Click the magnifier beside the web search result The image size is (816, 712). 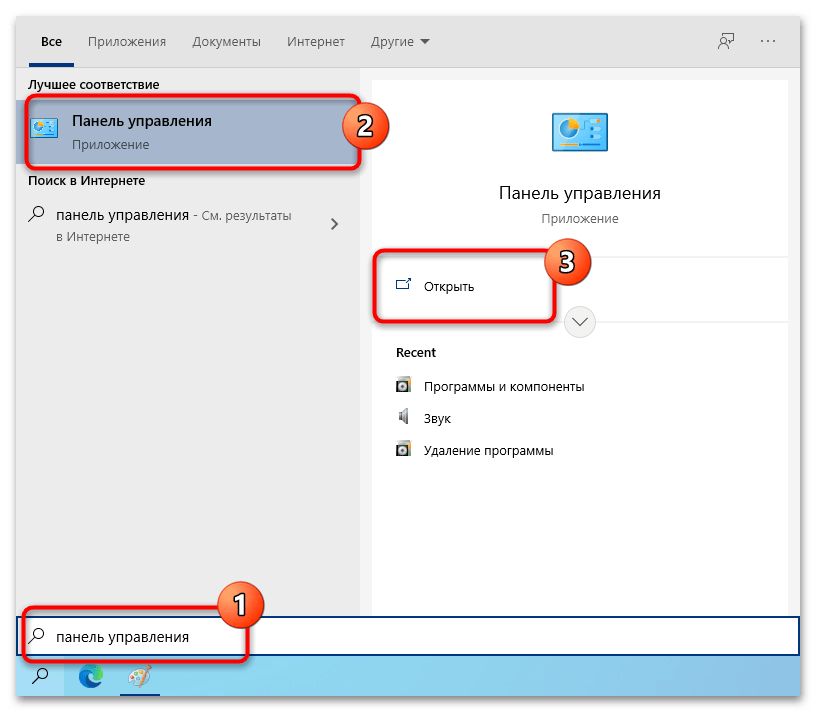tap(36, 214)
